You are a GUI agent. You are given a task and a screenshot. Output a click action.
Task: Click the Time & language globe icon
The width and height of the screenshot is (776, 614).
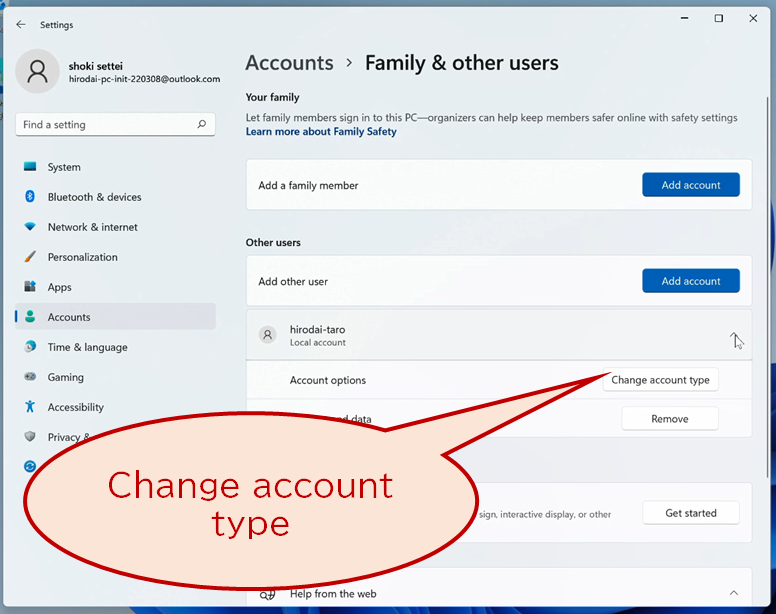pyautogui.click(x=30, y=346)
